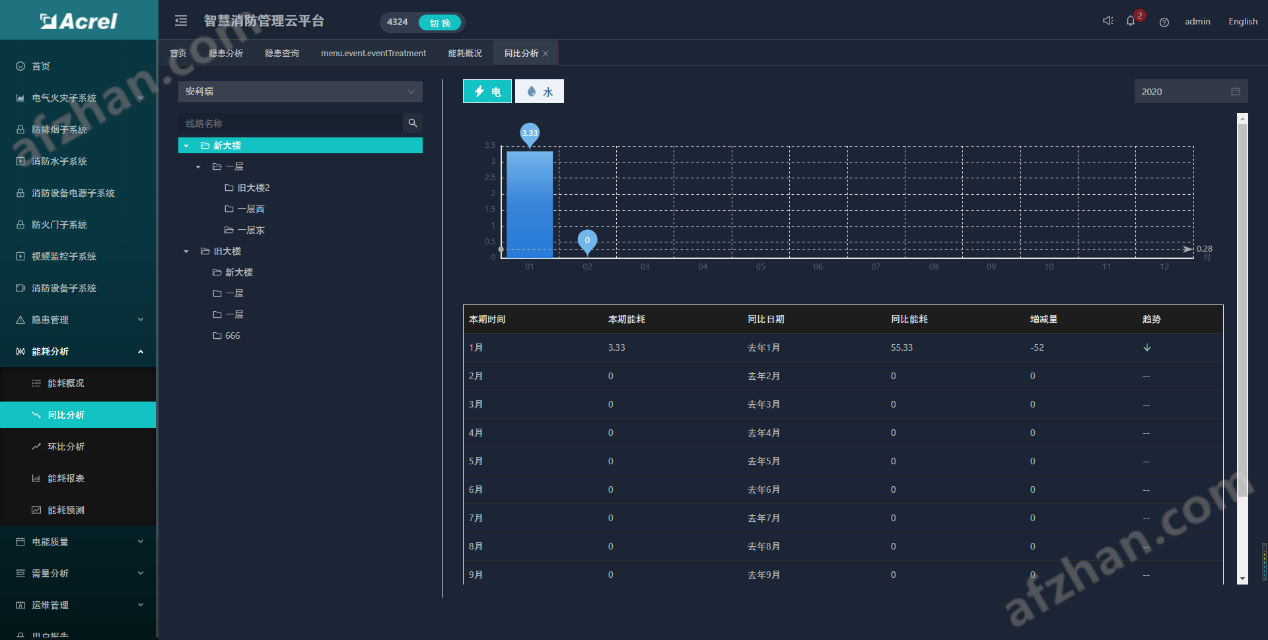Click the bar chart icon beside 能耗报表
The width and height of the screenshot is (1268, 640).
[36, 478]
